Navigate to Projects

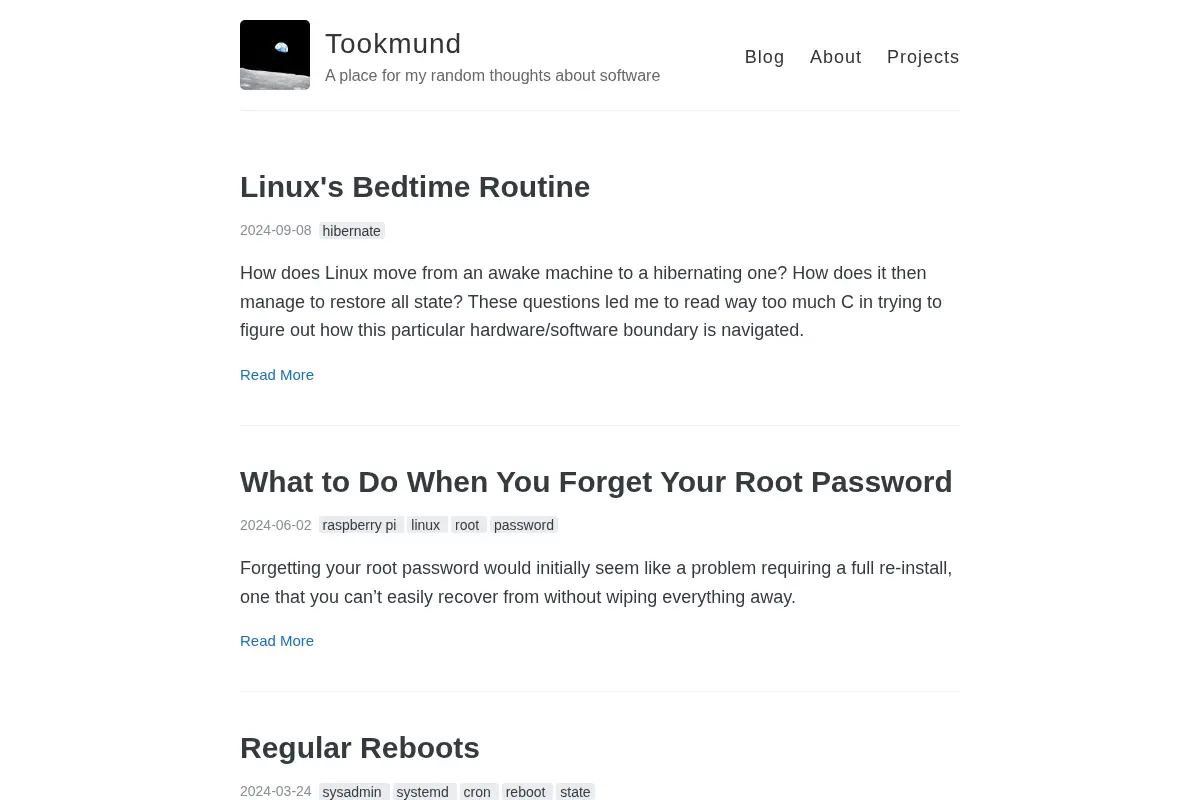pos(923,57)
